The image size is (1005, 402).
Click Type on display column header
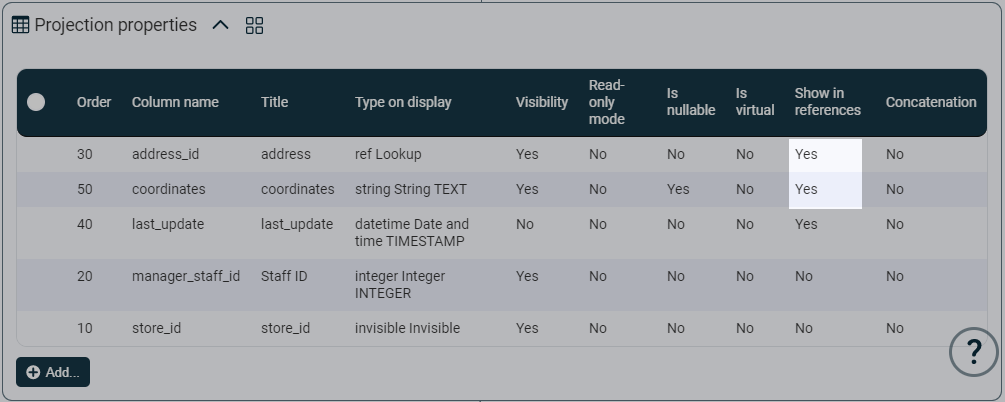403,102
